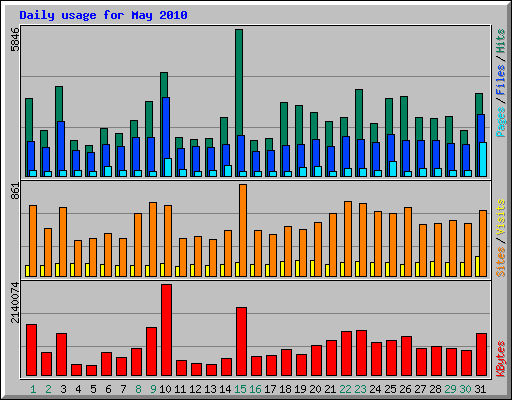Select day 22 on the date axis

(x=345, y=389)
